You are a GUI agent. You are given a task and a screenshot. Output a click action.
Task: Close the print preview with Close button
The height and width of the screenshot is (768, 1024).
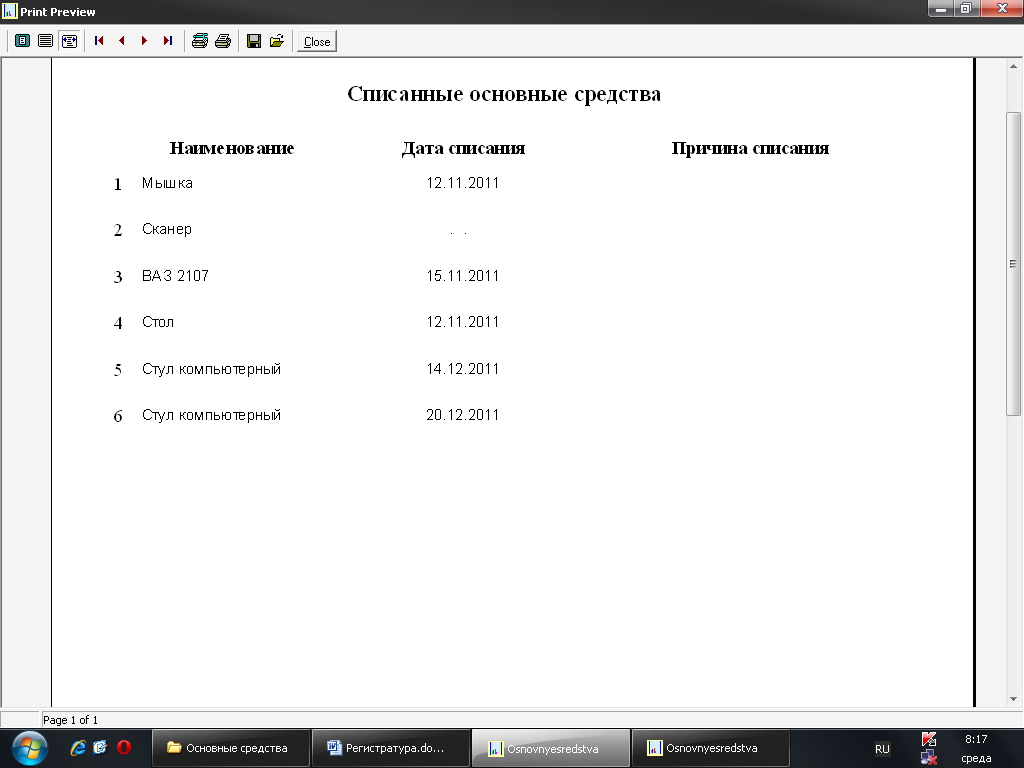click(317, 41)
